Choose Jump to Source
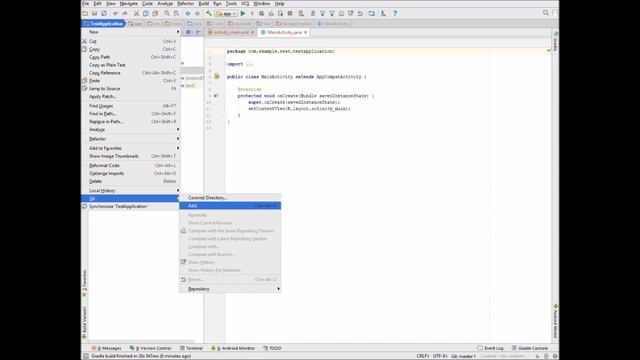Image resolution: width=640 pixels, height=360 pixels. [131, 89]
